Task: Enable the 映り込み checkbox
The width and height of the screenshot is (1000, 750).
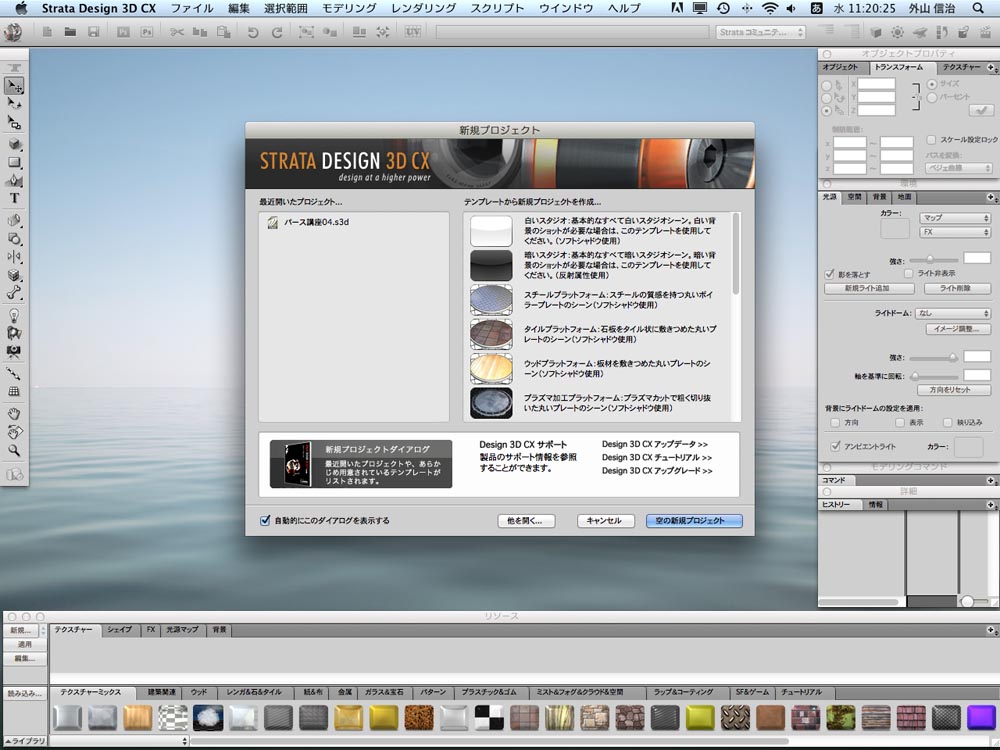Action: pyautogui.click(x=948, y=423)
